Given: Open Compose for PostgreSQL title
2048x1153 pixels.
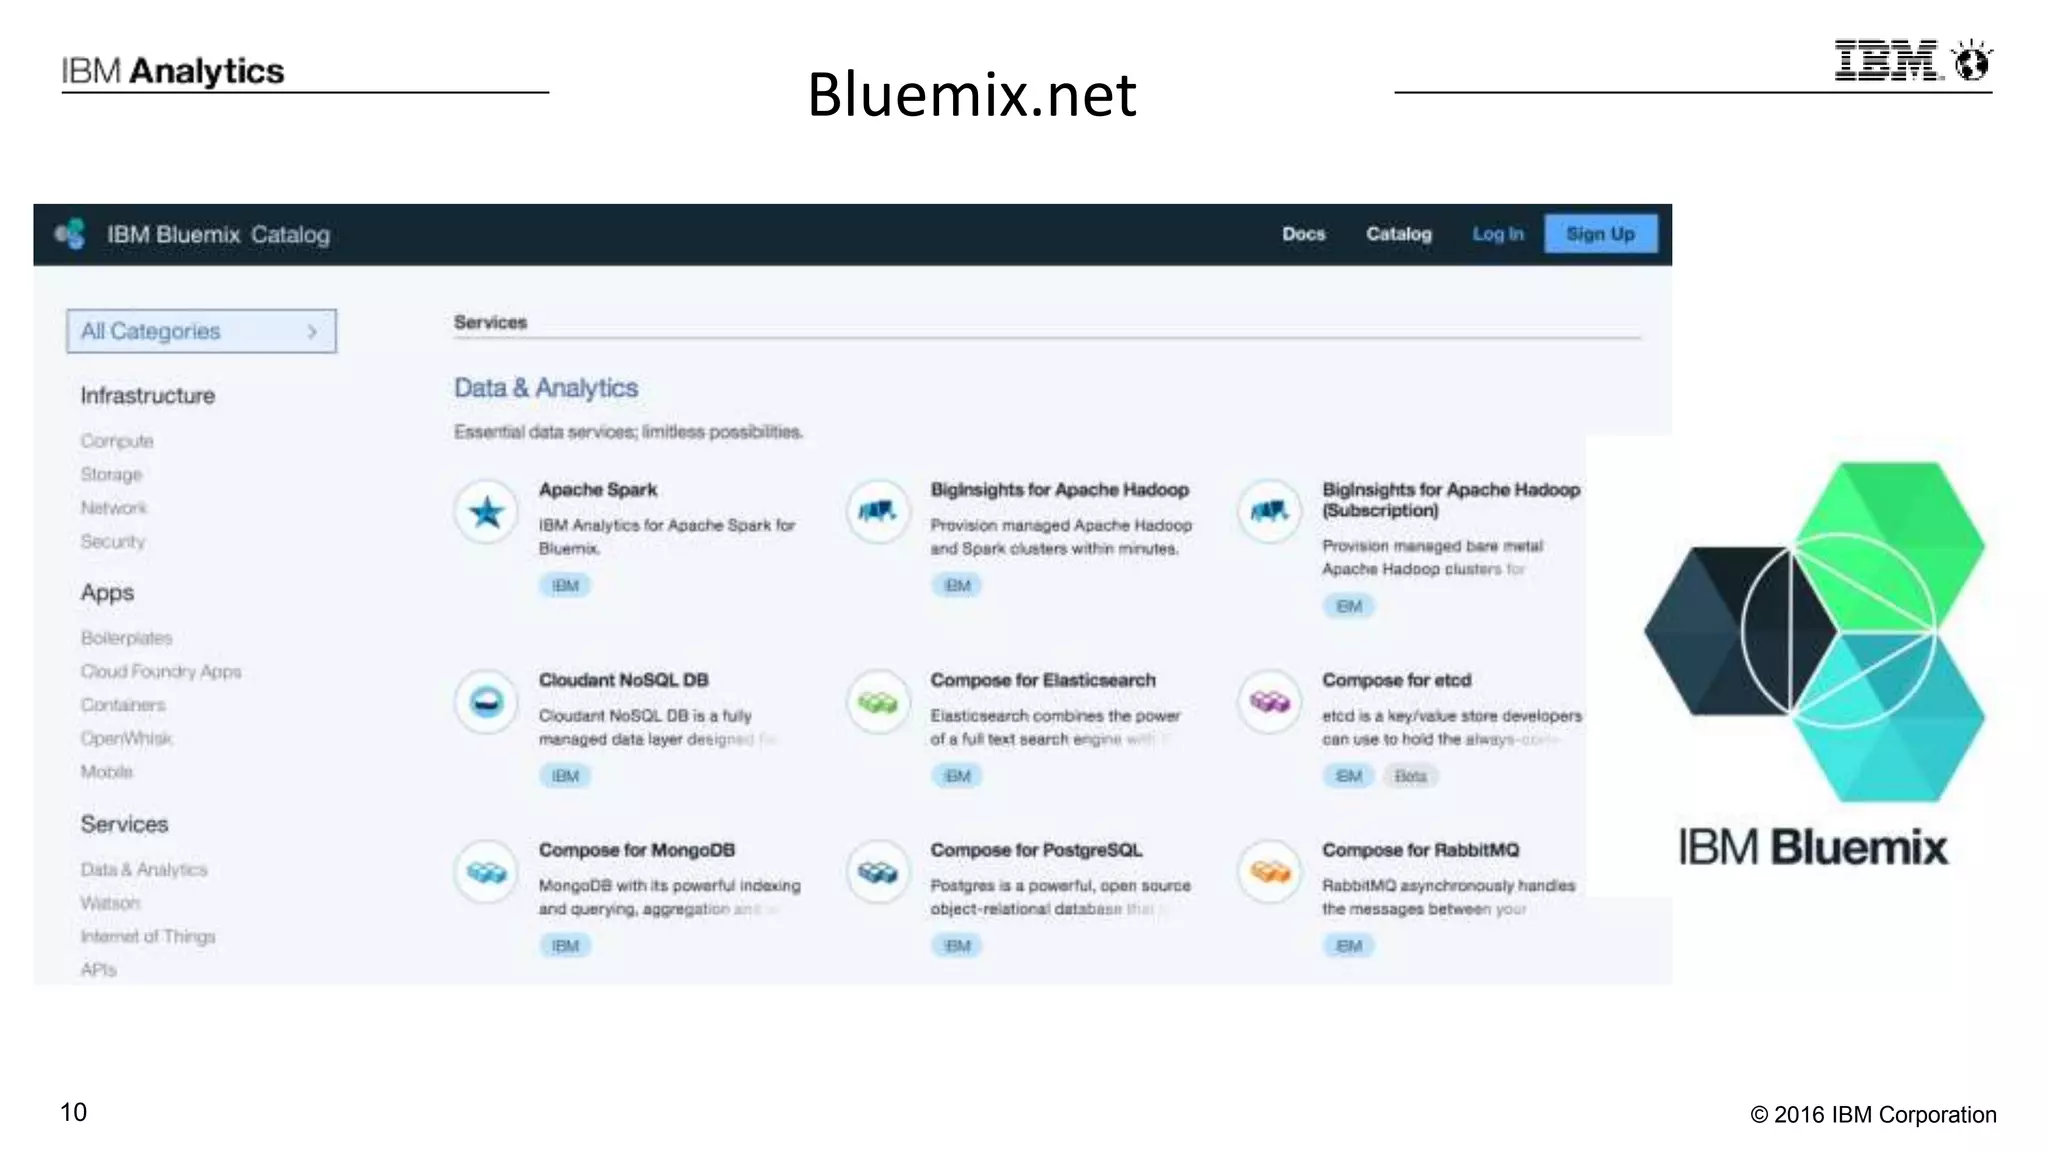Looking at the screenshot, I should point(1036,850).
